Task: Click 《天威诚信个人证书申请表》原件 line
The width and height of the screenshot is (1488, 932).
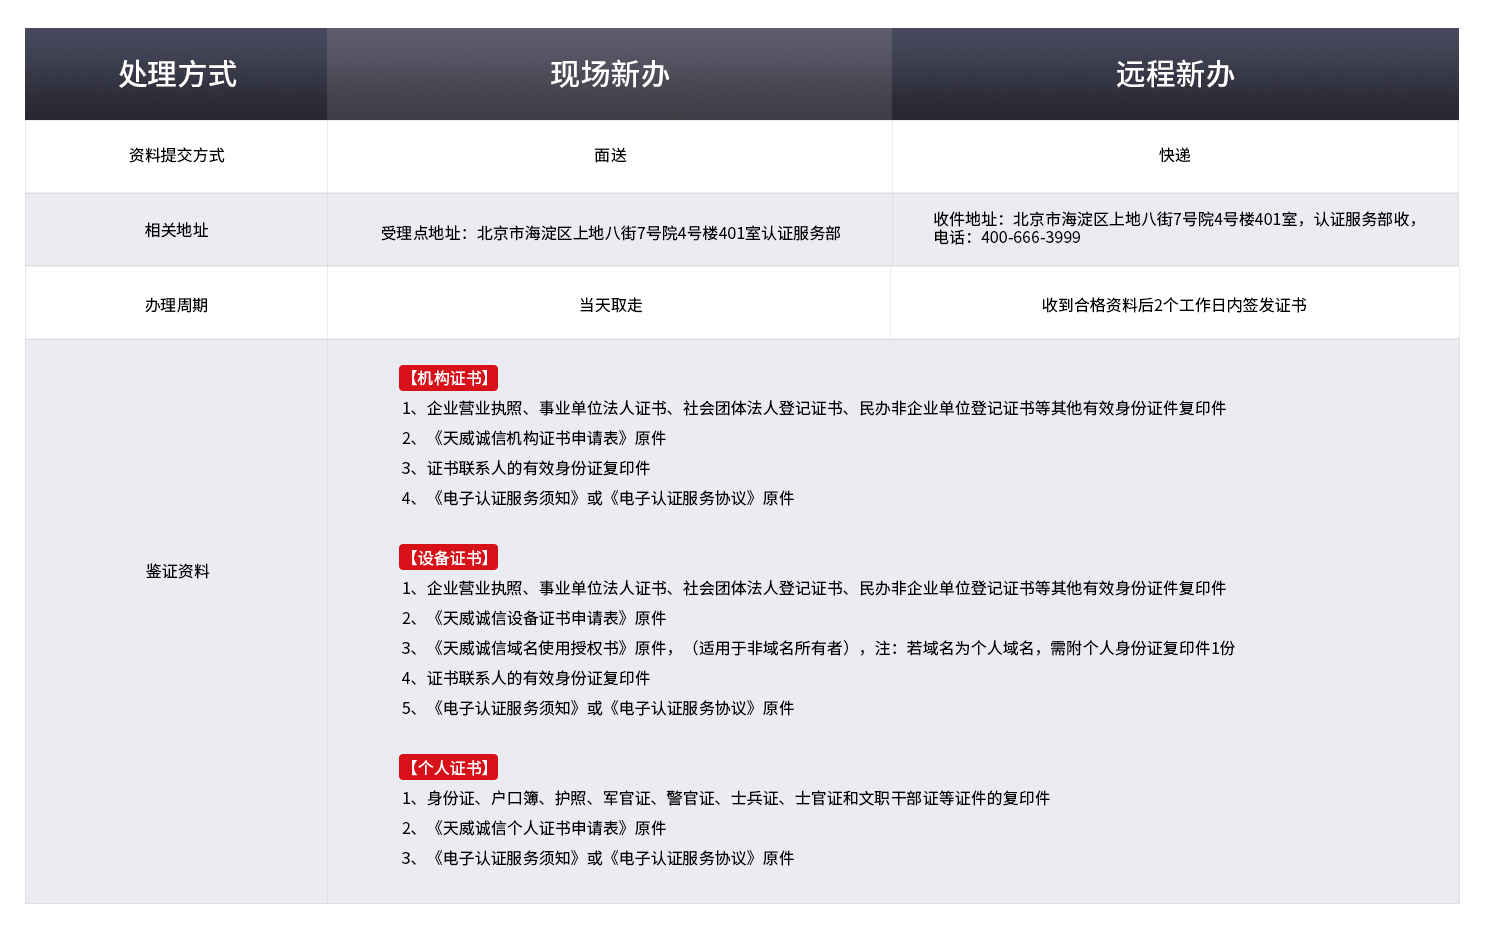Action: [546, 828]
